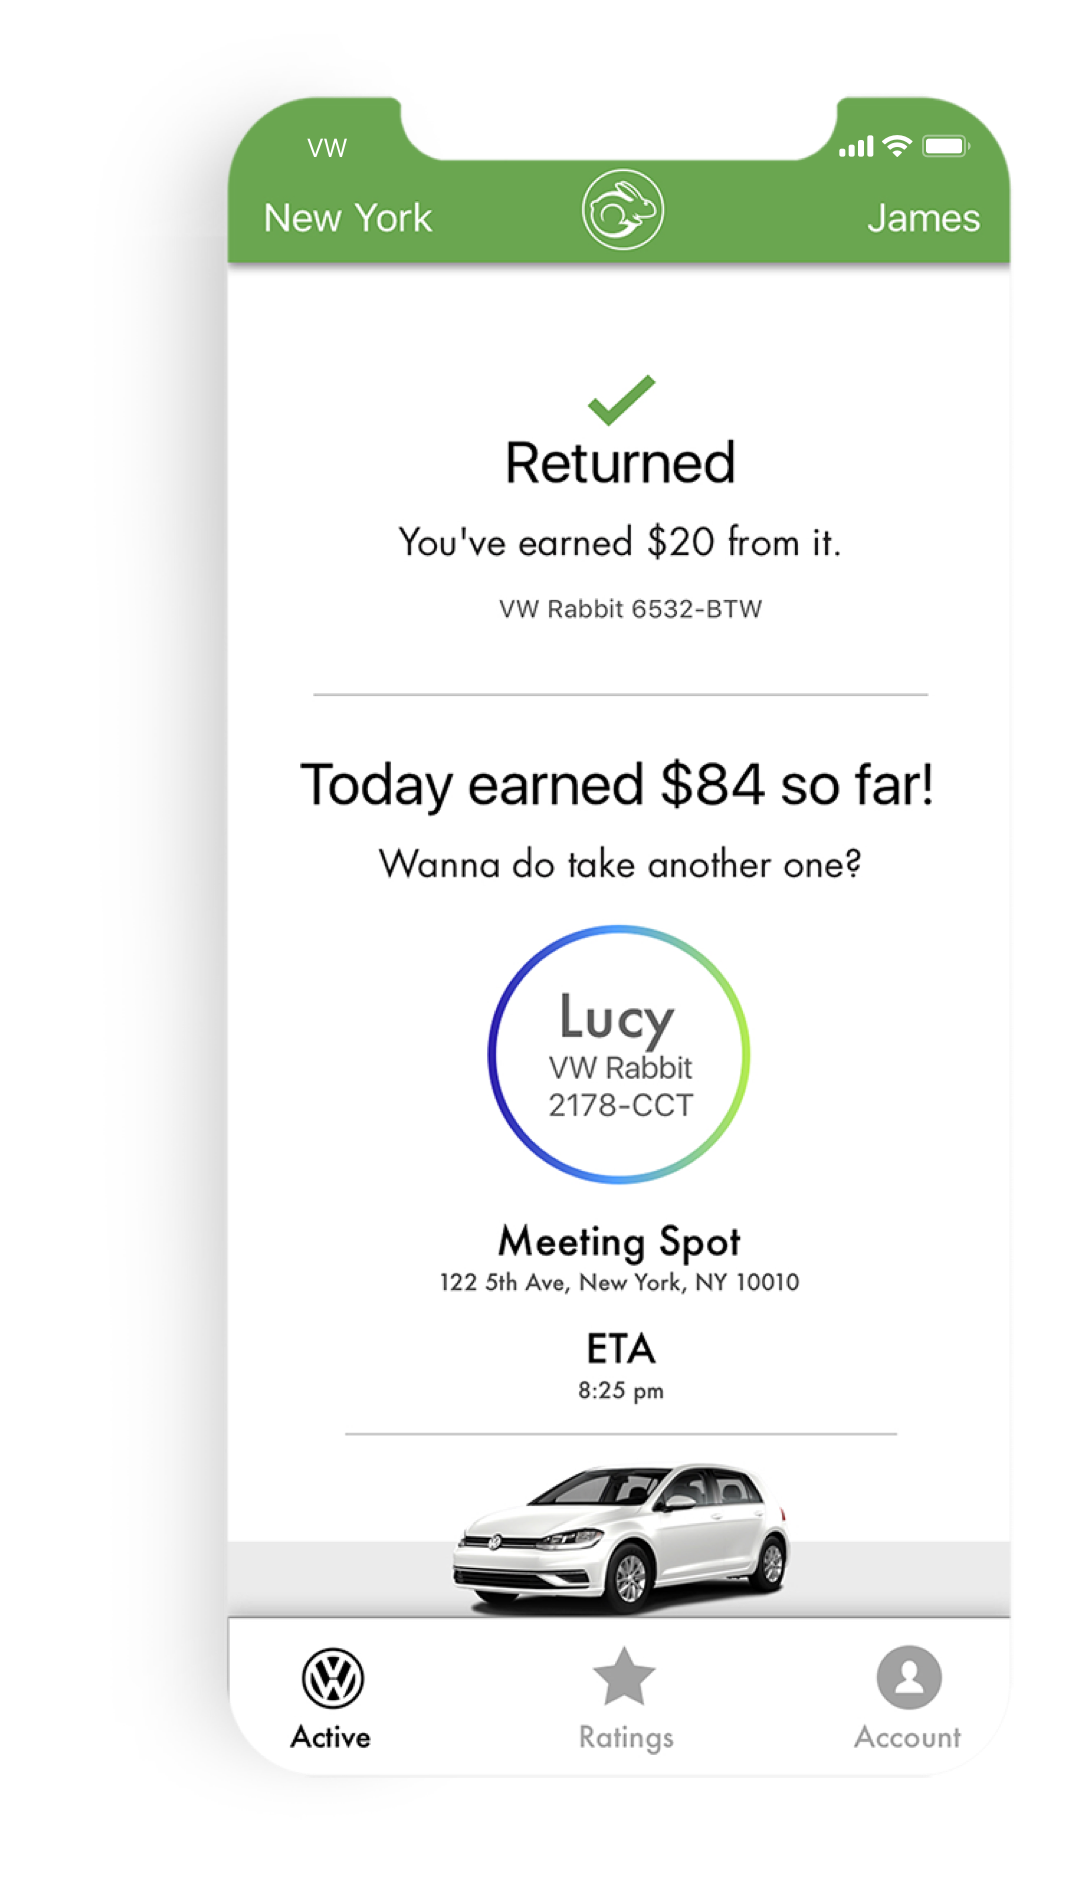Viewport: 1078px width, 1888px height.
Task: Tap the Wi-Fi status icon
Action: [898, 147]
